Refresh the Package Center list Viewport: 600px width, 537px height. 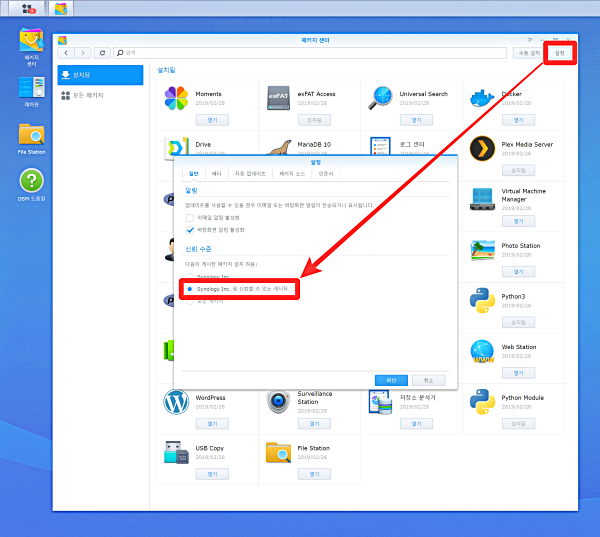[x=102, y=53]
